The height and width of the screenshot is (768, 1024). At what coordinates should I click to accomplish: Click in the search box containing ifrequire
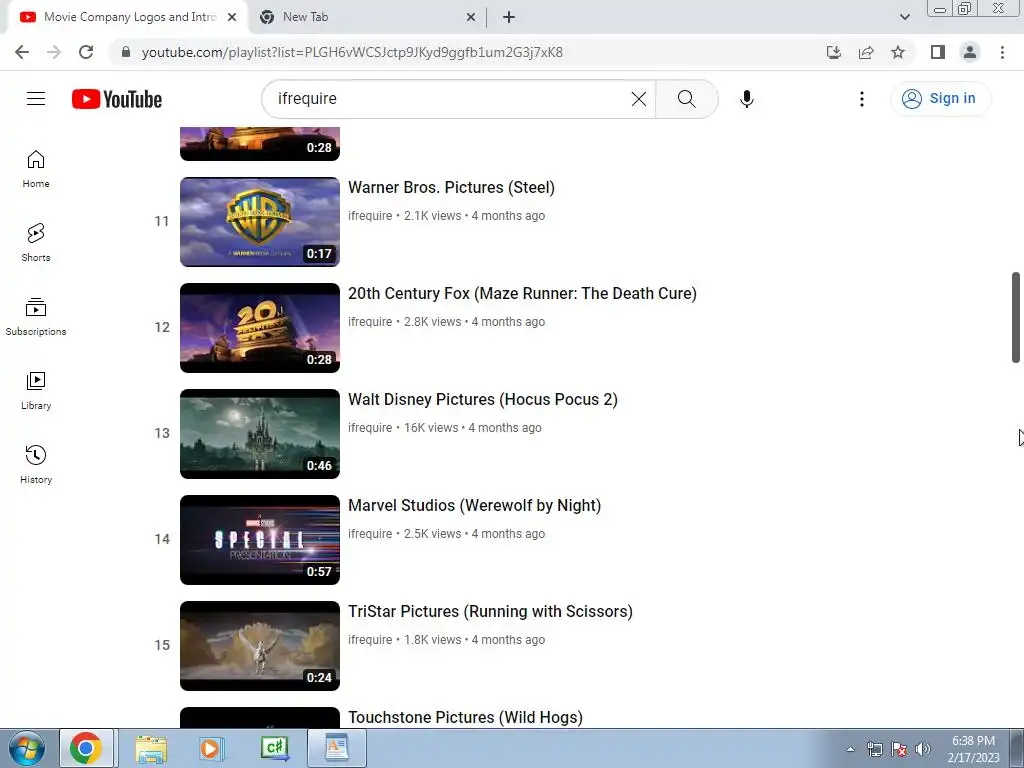[451, 99]
